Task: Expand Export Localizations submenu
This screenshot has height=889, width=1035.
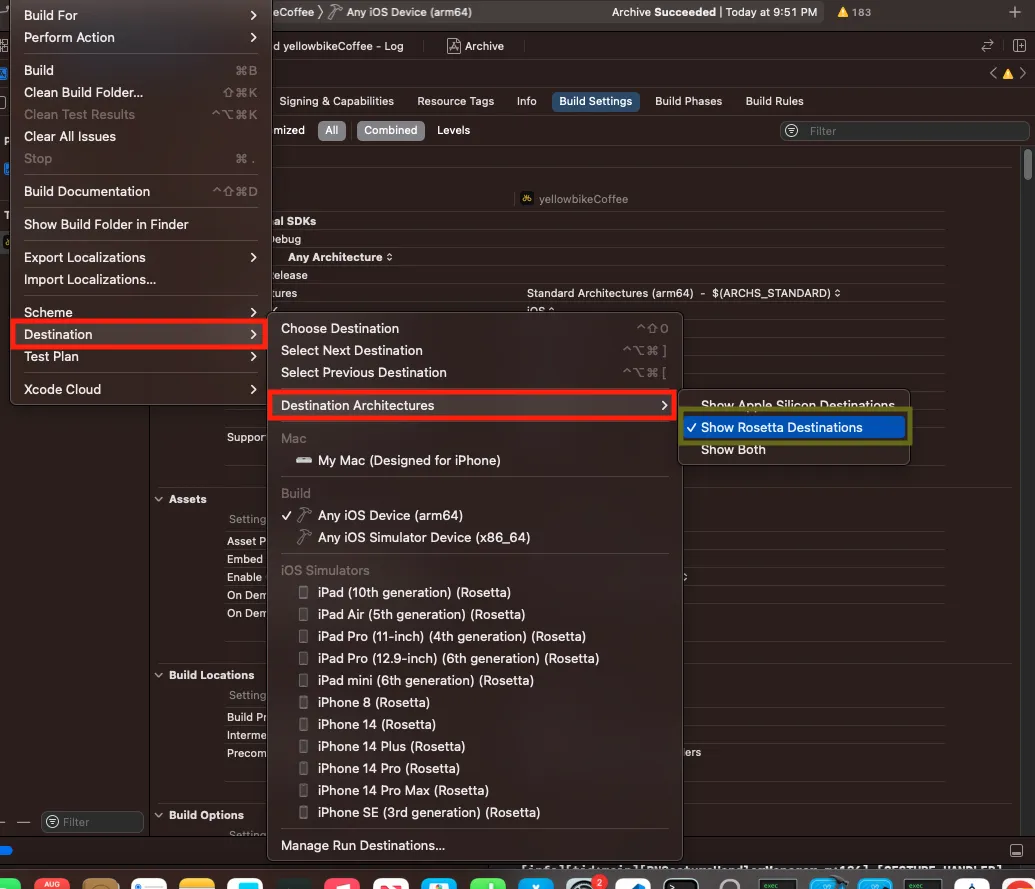Action: click(139, 257)
